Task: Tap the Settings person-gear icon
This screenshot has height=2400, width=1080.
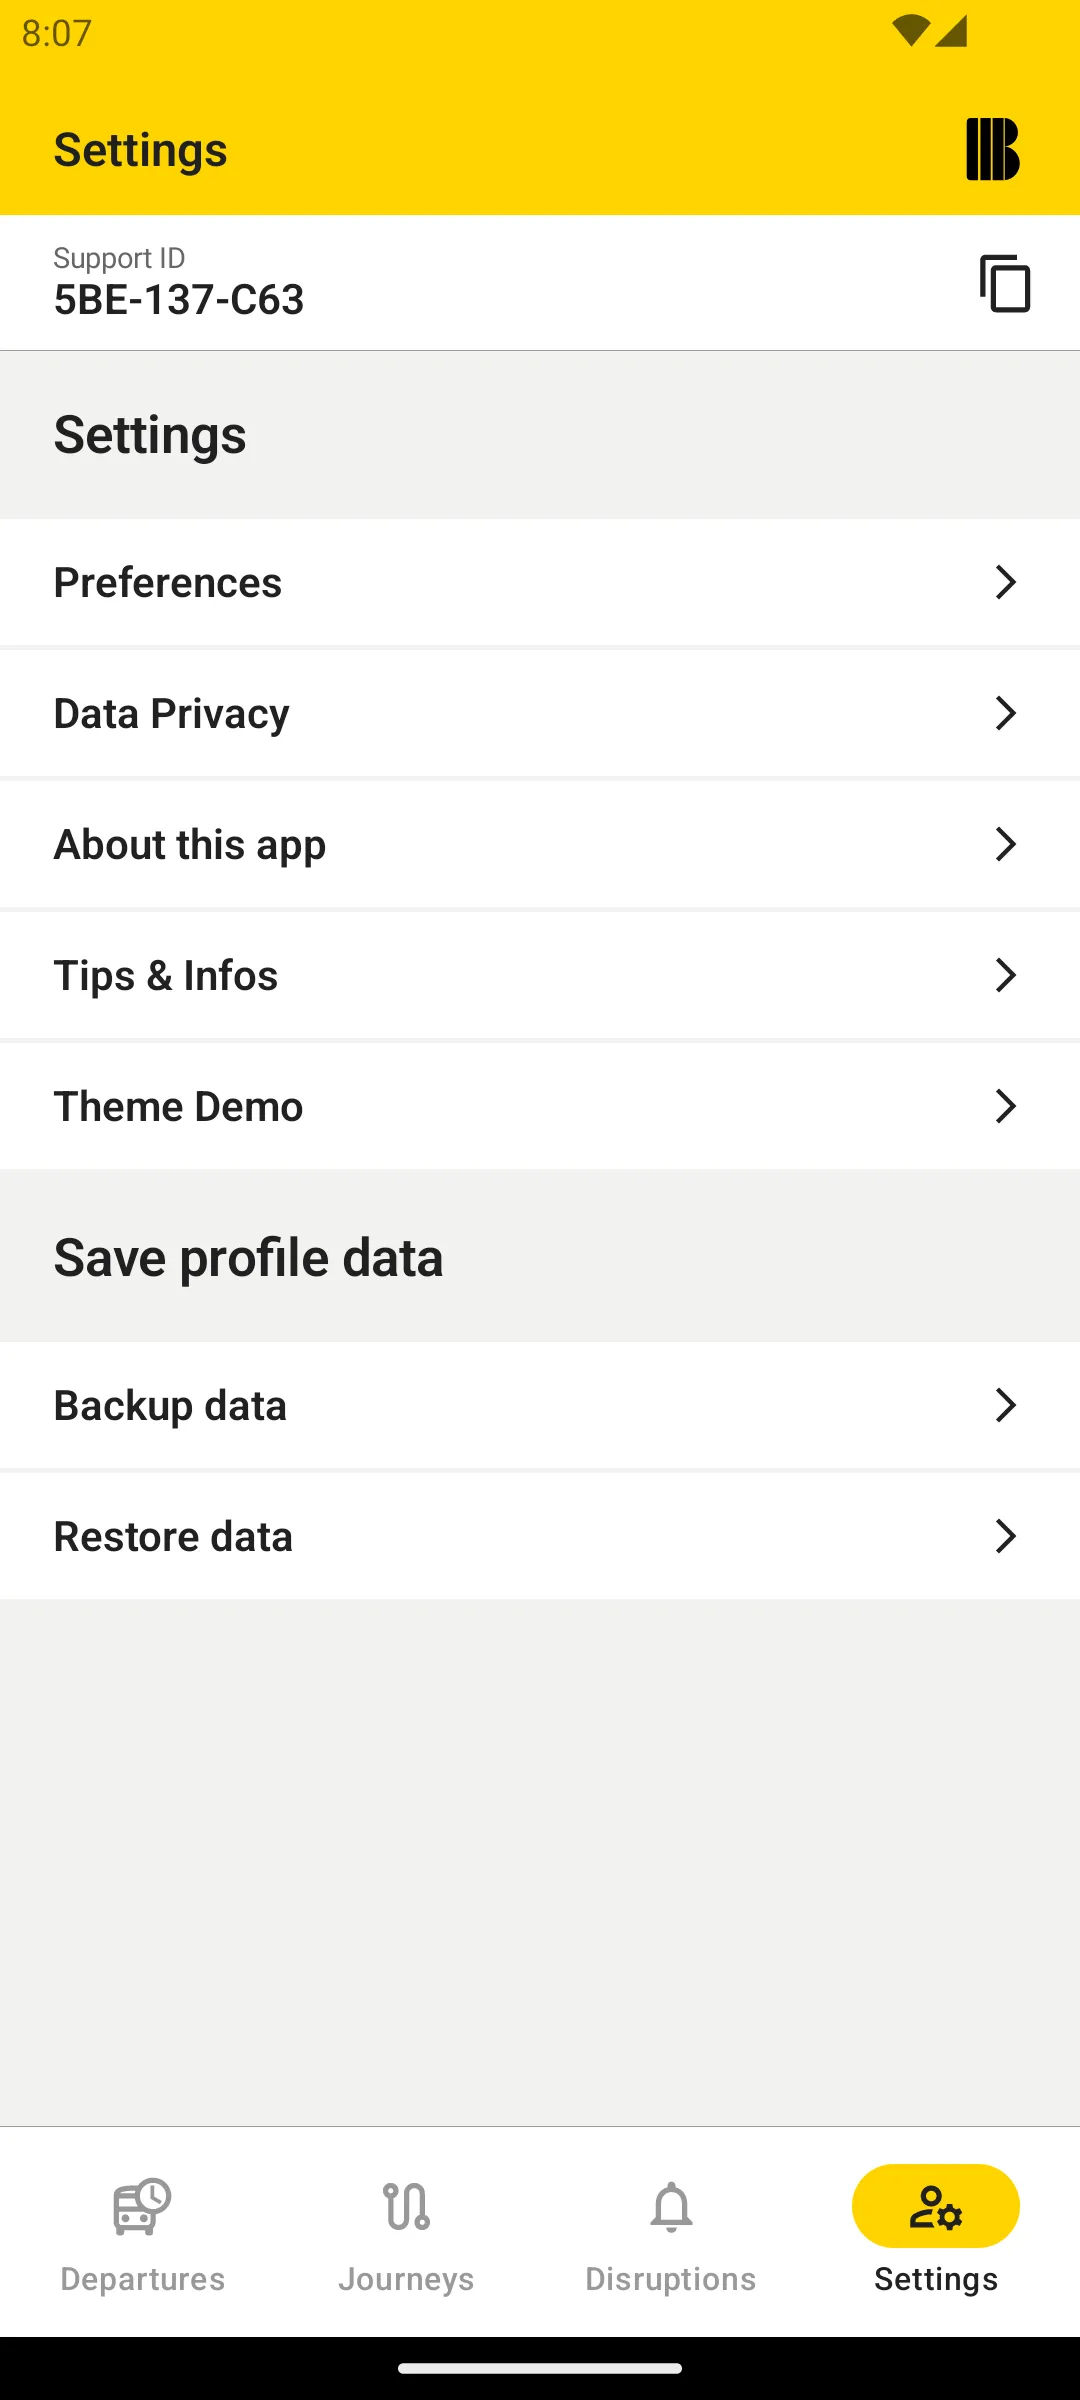Action: [936, 2206]
